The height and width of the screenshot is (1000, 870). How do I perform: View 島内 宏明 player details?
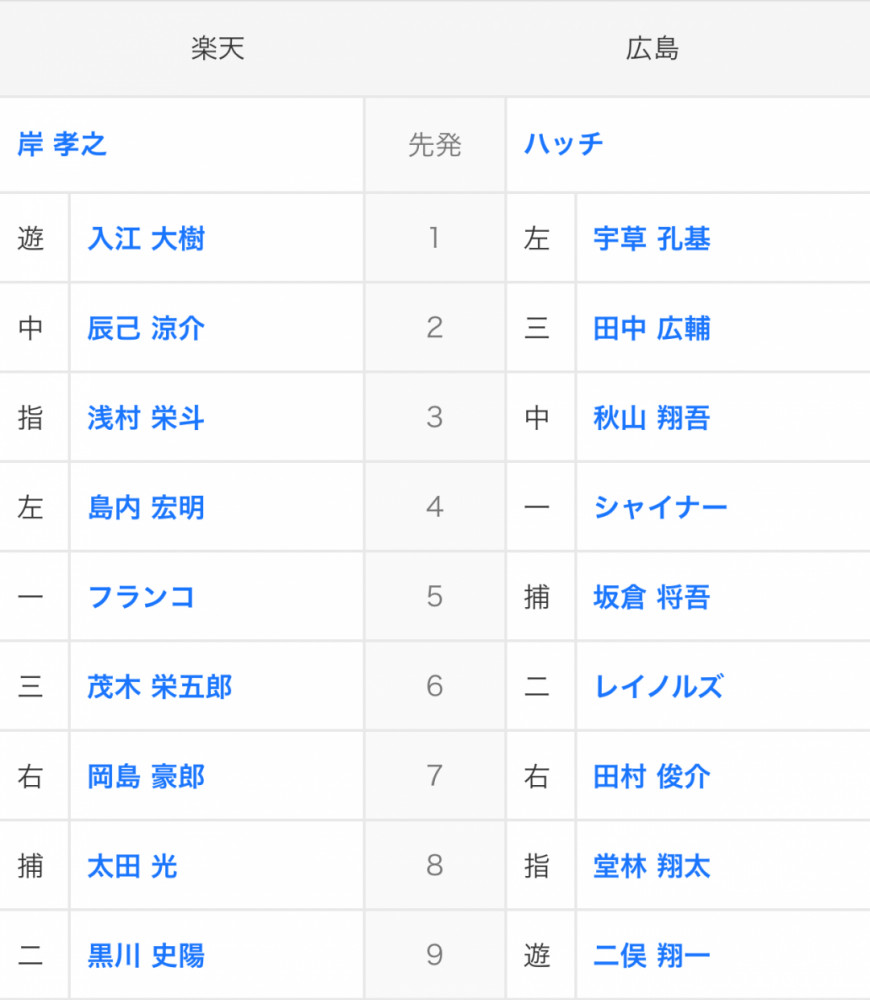tap(146, 508)
